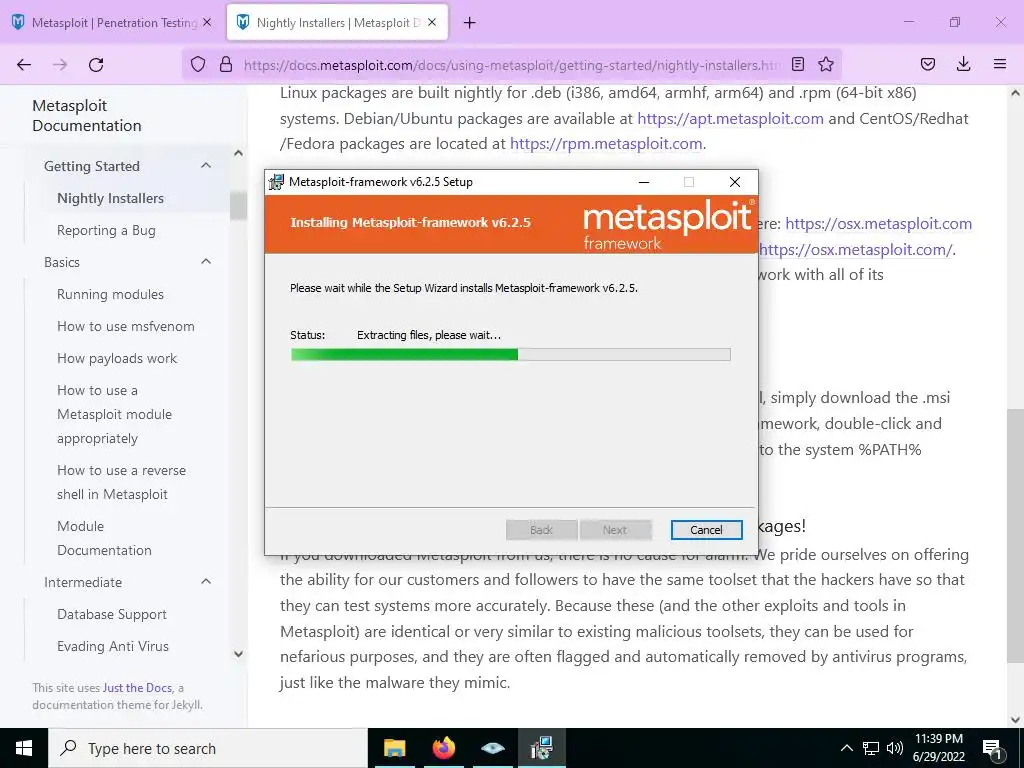This screenshot has height=768, width=1024.
Task: Open the Evading Anti Virus sidebar page
Action: pyautogui.click(x=113, y=646)
